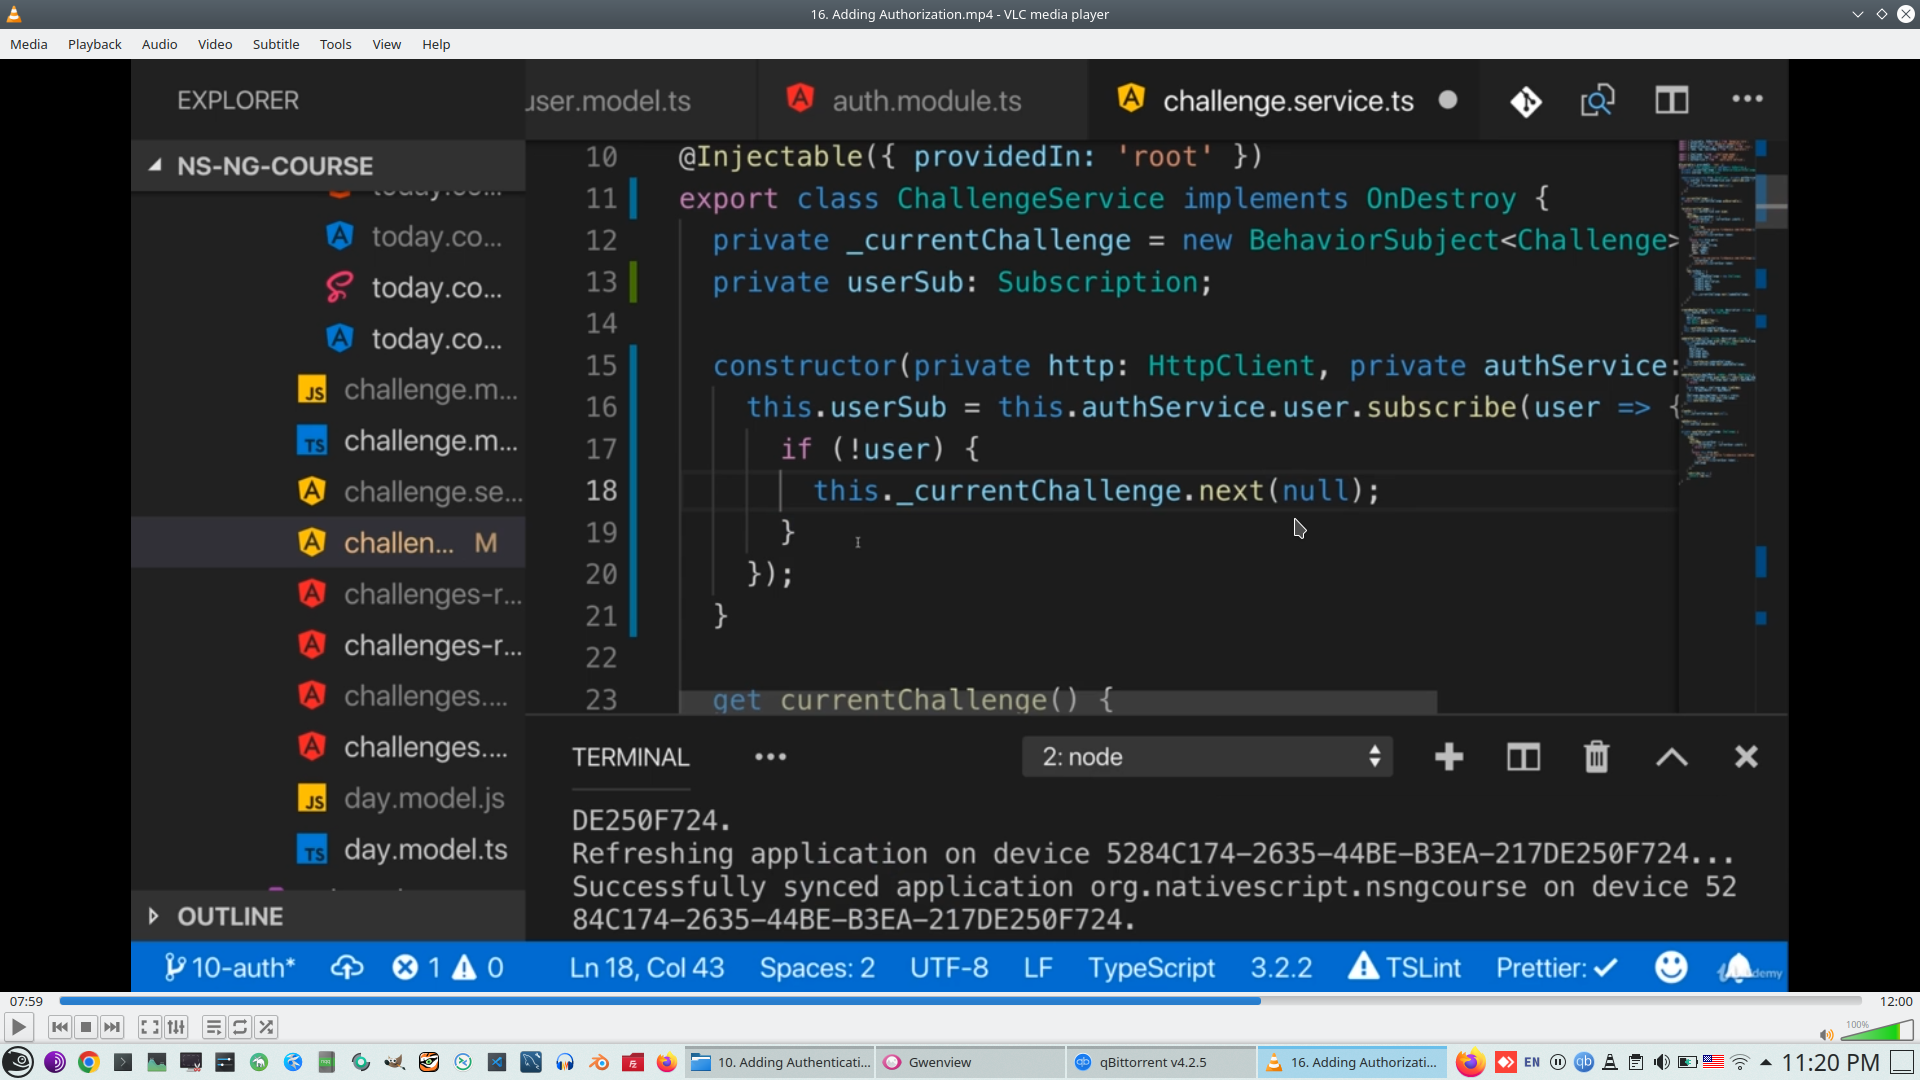Expand the hidden system tray arrow

click(1765, 1062)
